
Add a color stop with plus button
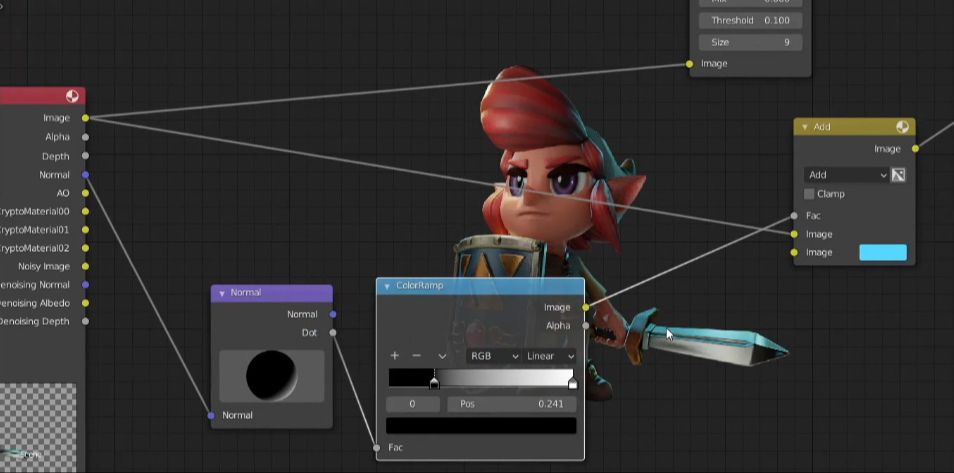[x=394, y=356]
